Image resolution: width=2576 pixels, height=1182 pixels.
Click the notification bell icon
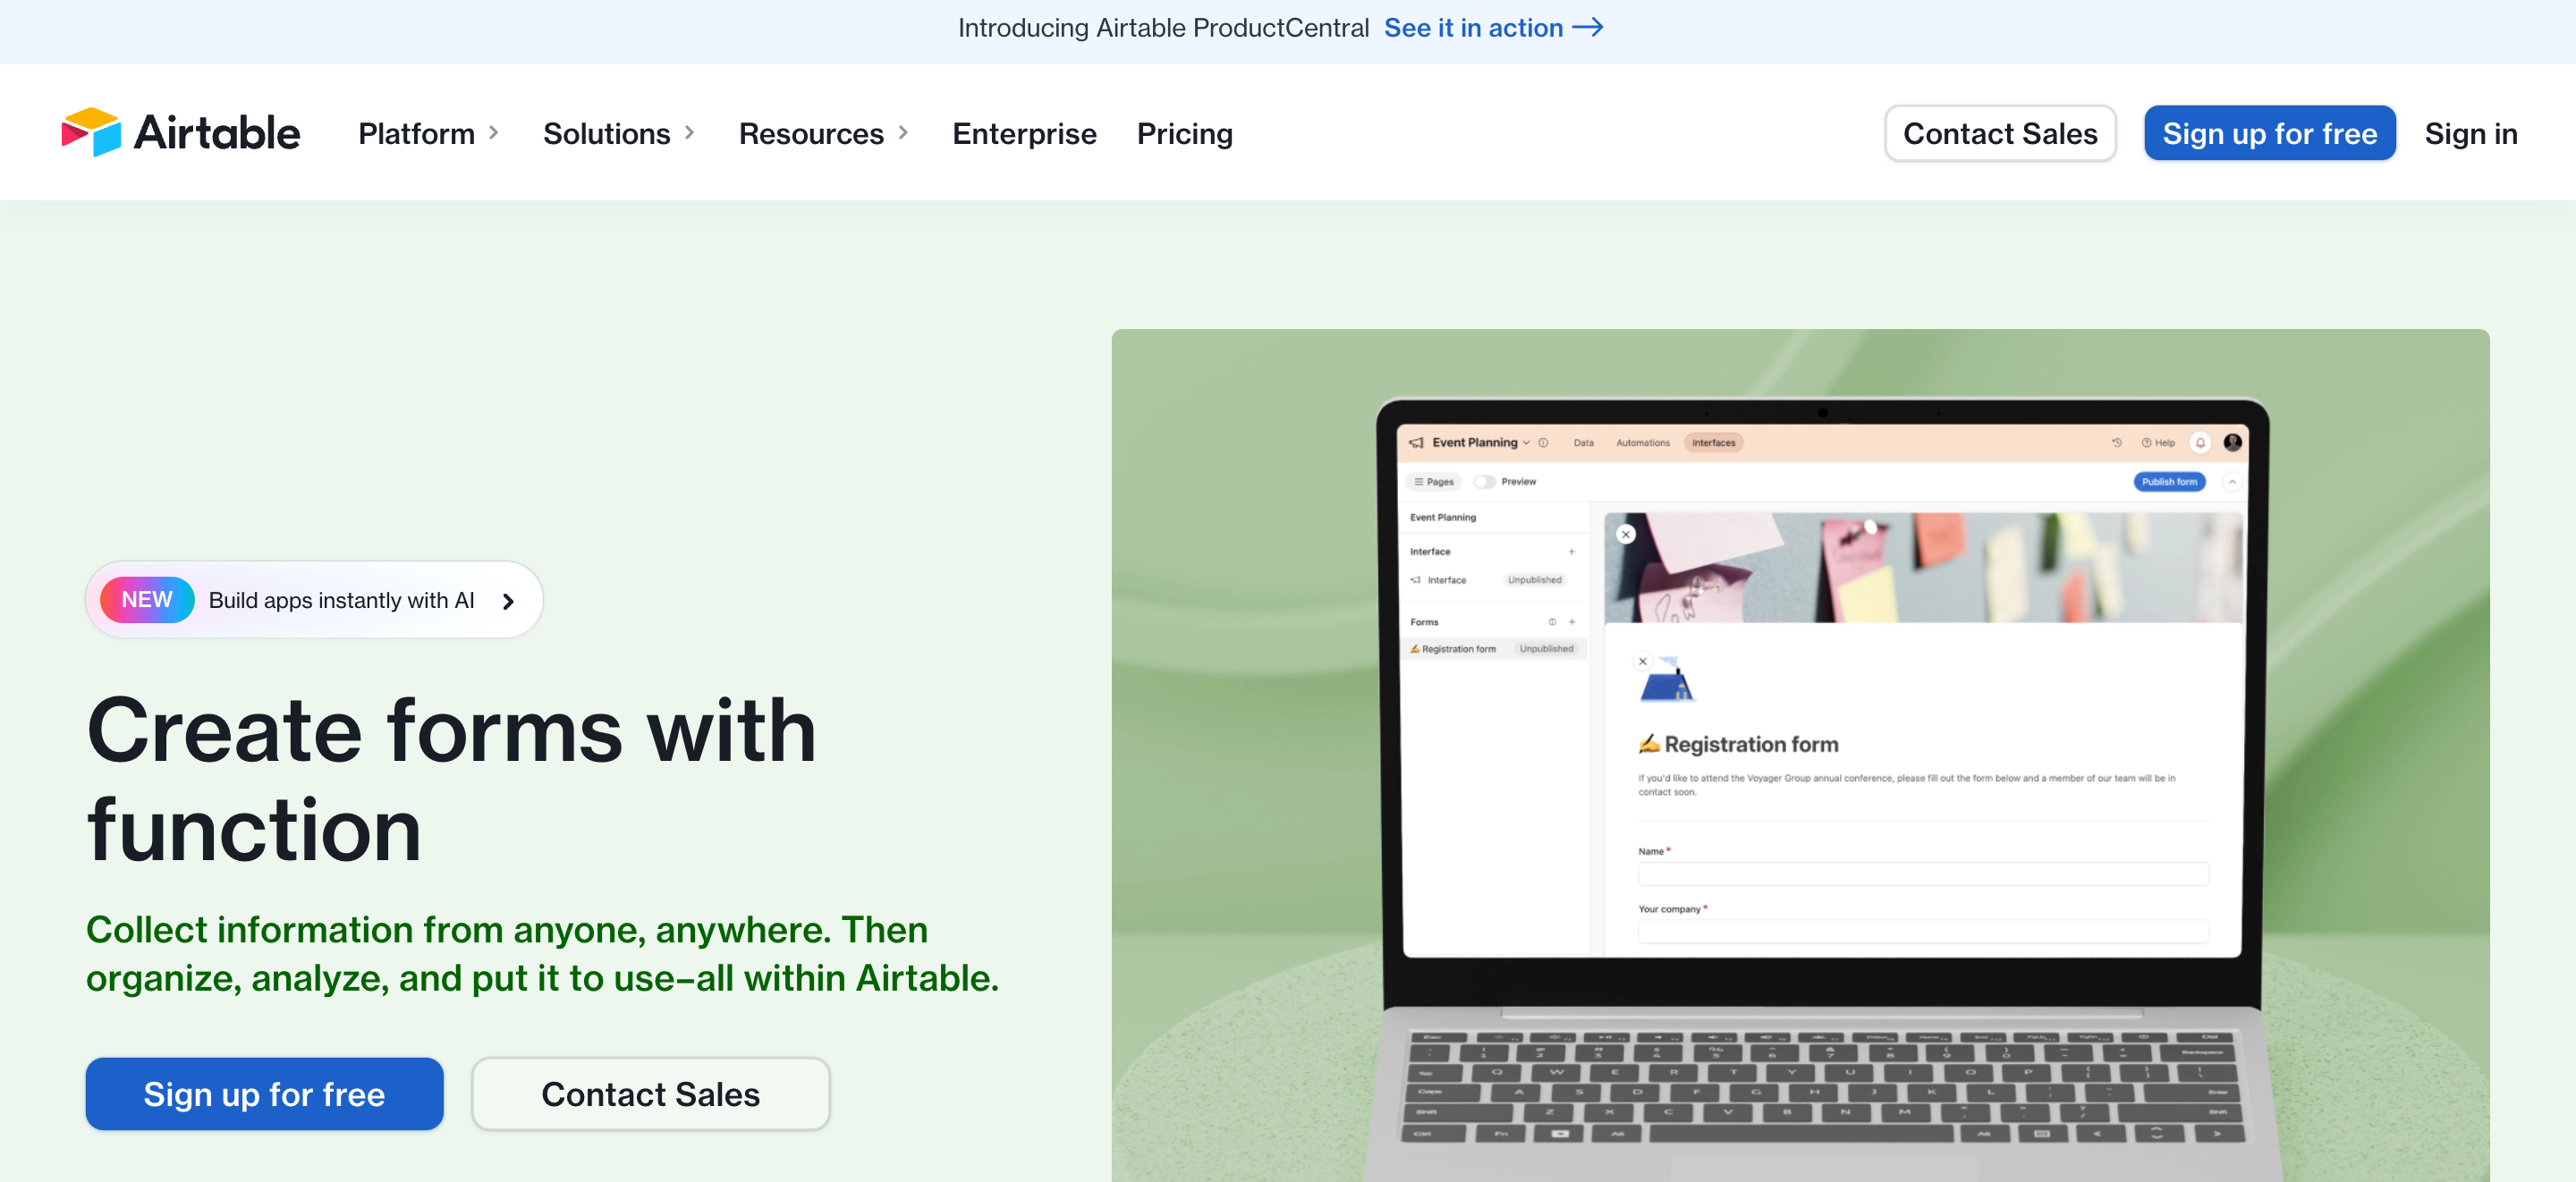click(x=2200, y=443)
